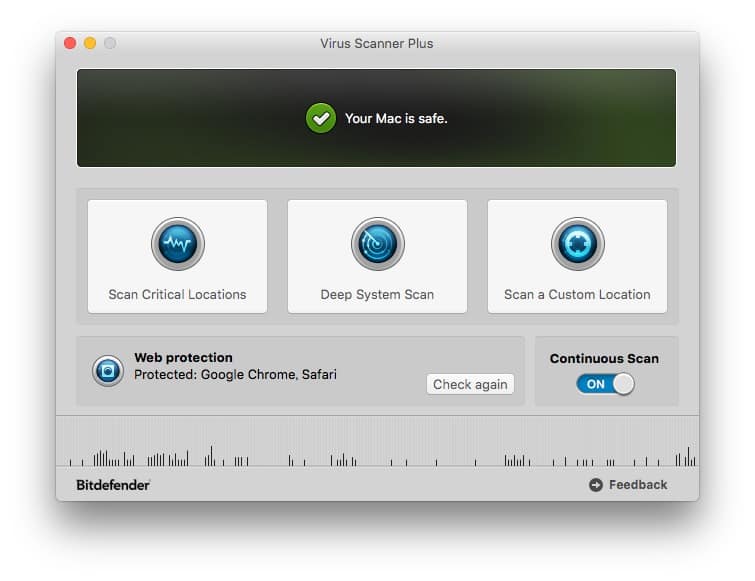Click the 'Your Mac is safe.' status text

[x=396, y=118]
